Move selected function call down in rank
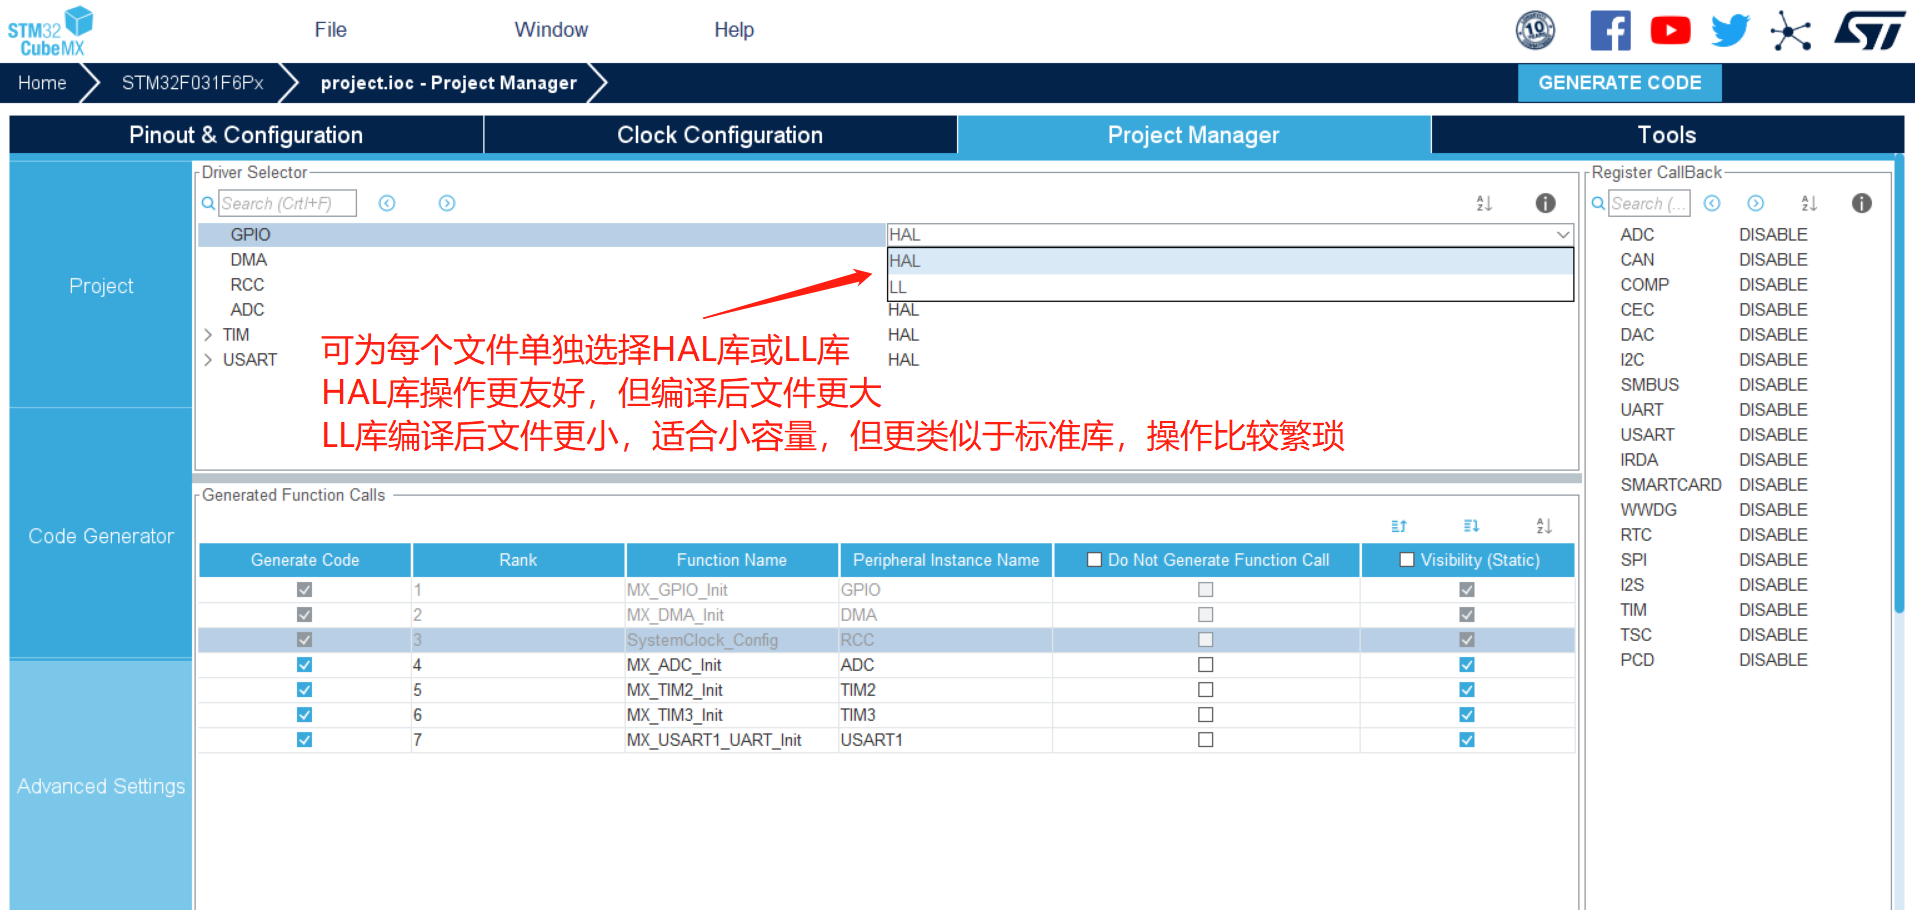Image resolution: width=1915 pixels, height=910 pixels. click(x=1471, y=526)
